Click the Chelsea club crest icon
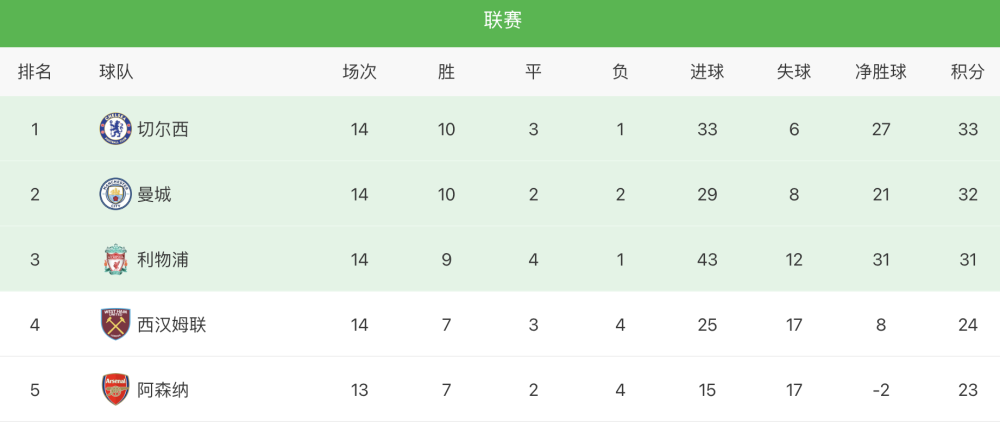The width and height of the screenshot is (1000, 422). [x=115, y=129]
